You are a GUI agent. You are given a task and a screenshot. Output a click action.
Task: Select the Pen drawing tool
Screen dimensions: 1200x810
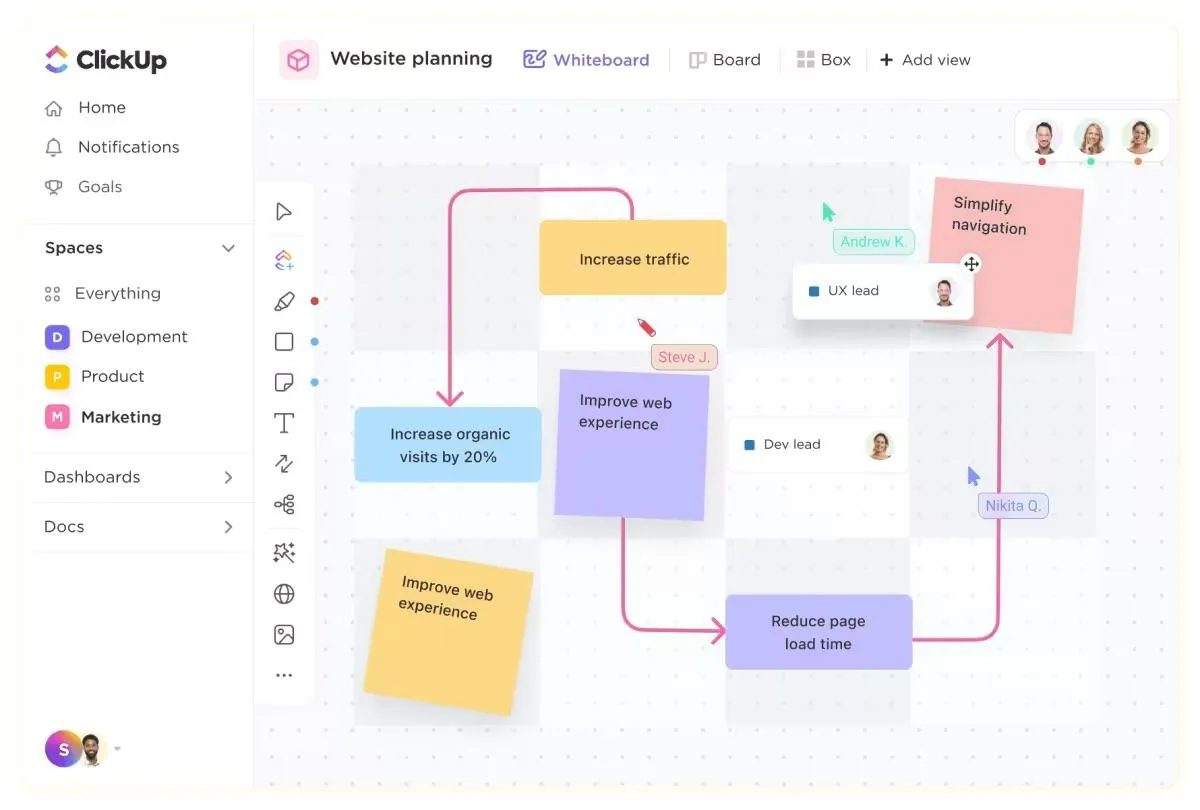point(284,301)
